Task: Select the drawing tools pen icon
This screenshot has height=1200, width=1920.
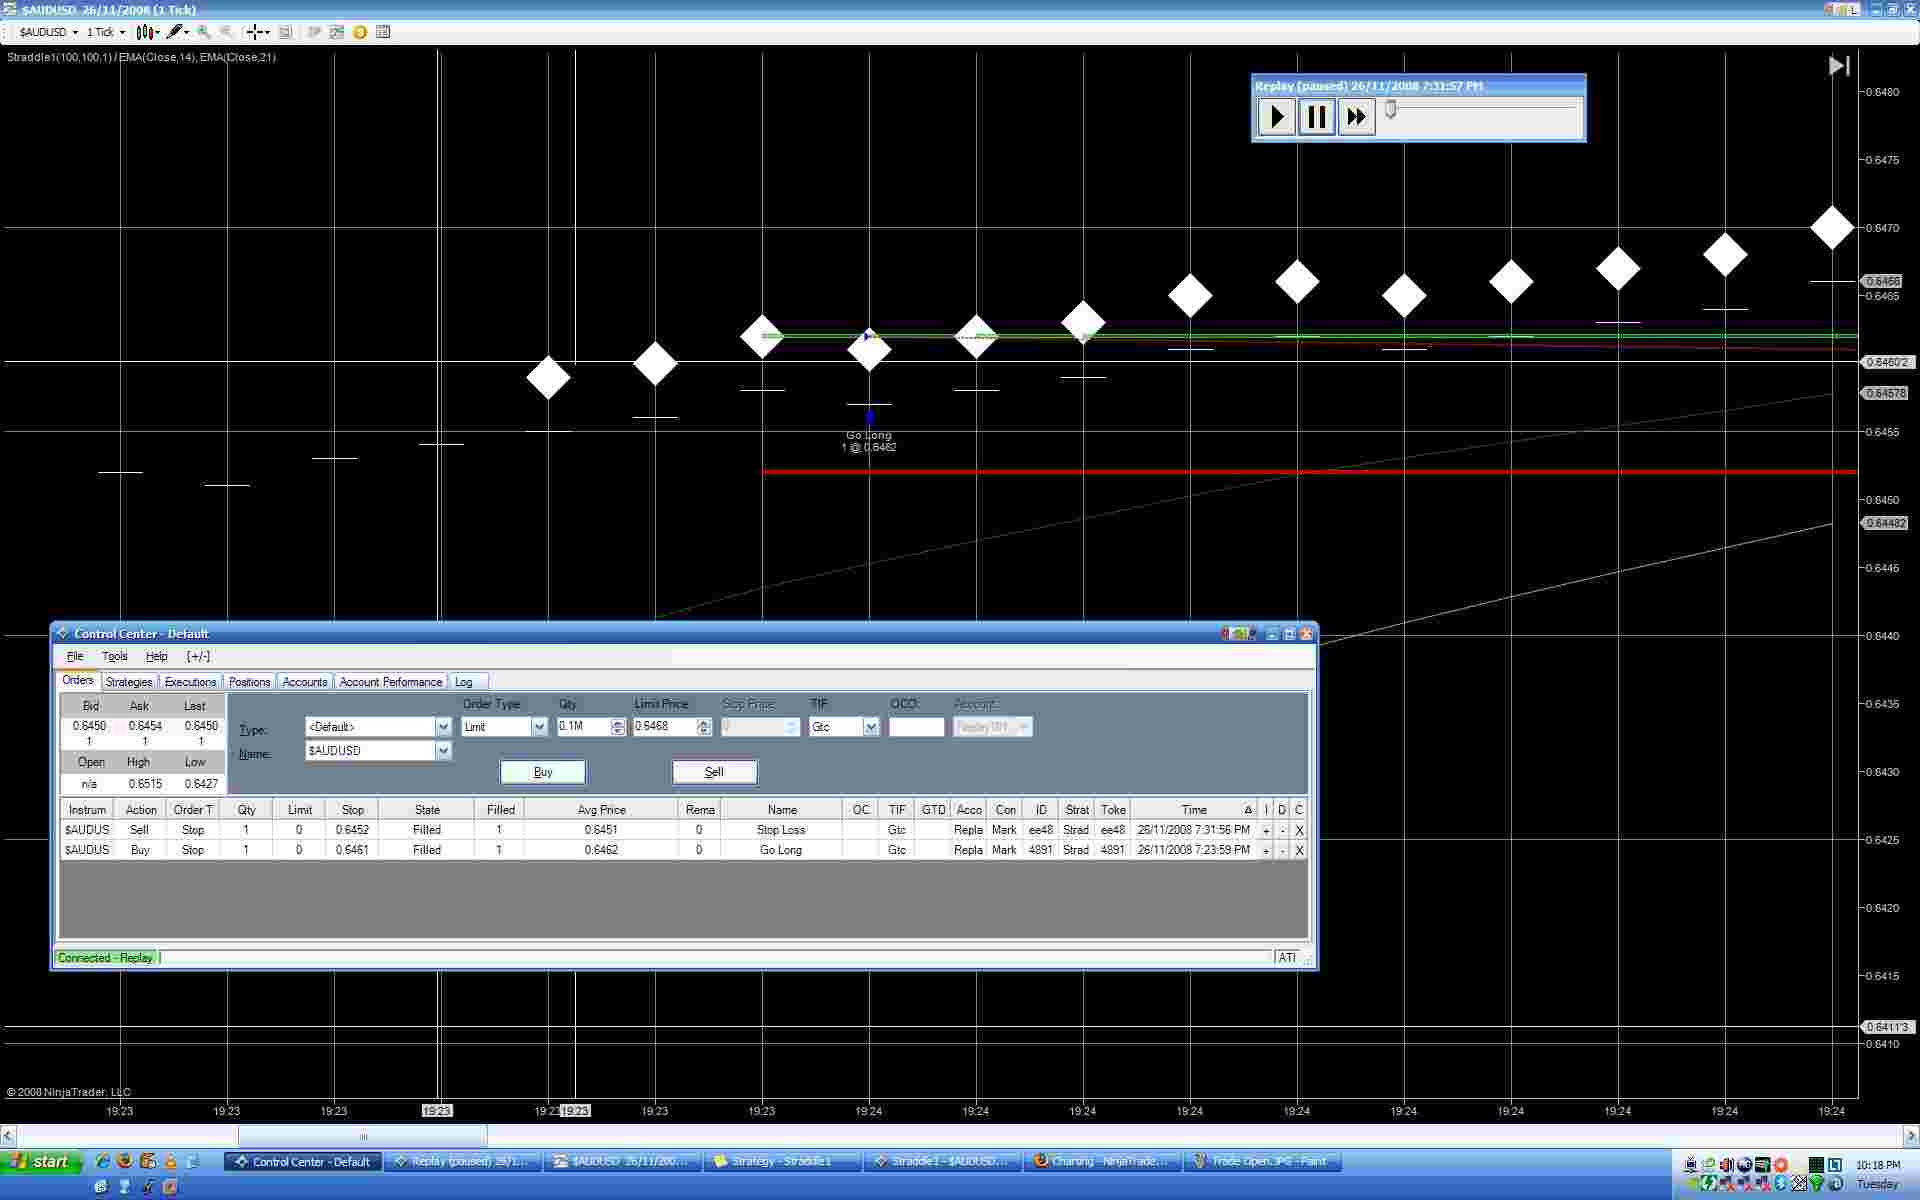Action: pyautogui.click(x=175, y=32)
